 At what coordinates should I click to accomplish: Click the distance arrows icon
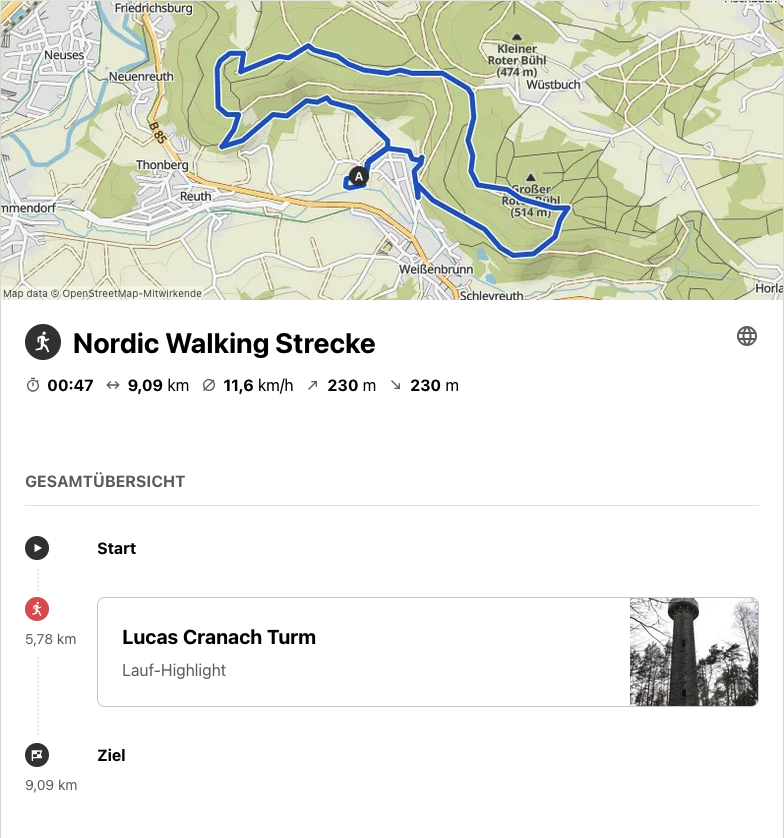tap(112, 385)
